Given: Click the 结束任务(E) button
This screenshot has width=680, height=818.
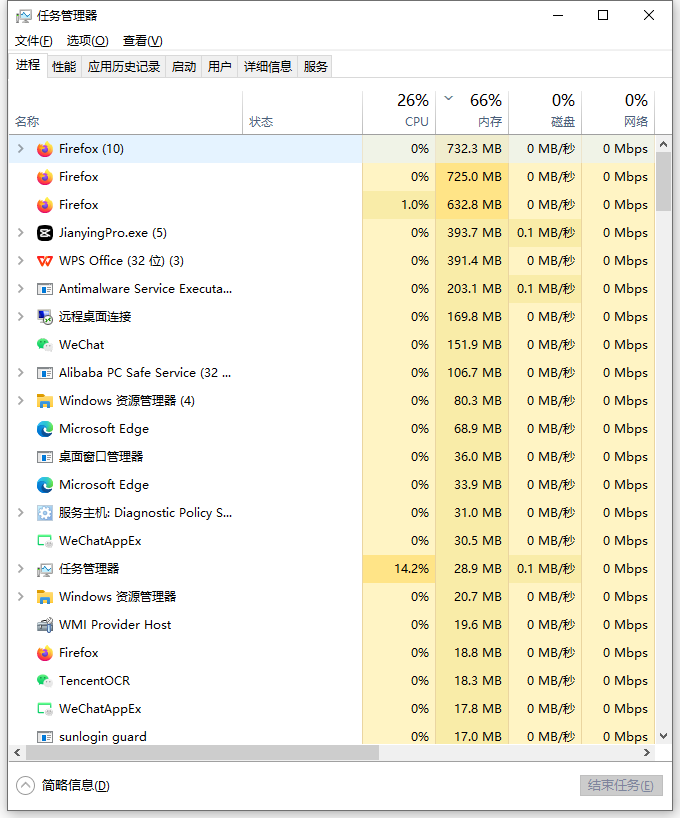Looking at the screenshot, I should pyautogui.click(x=621, y=786).
